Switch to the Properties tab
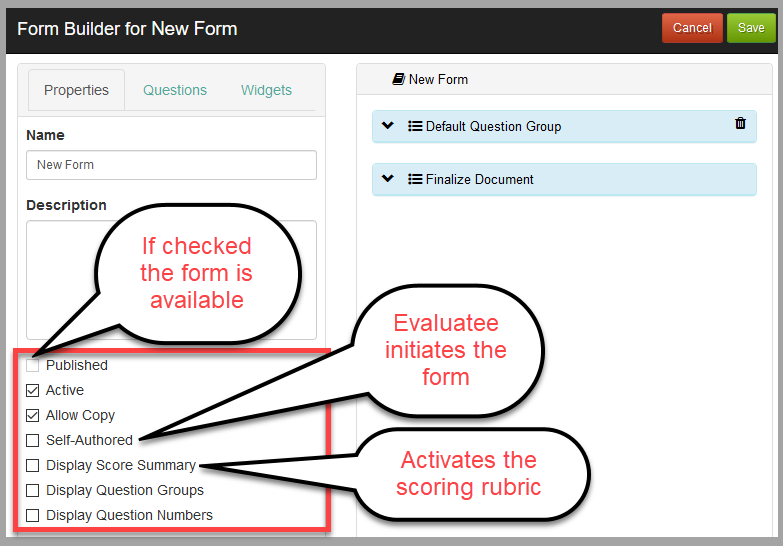The image size is (783, 546). (x=76, y=90)
